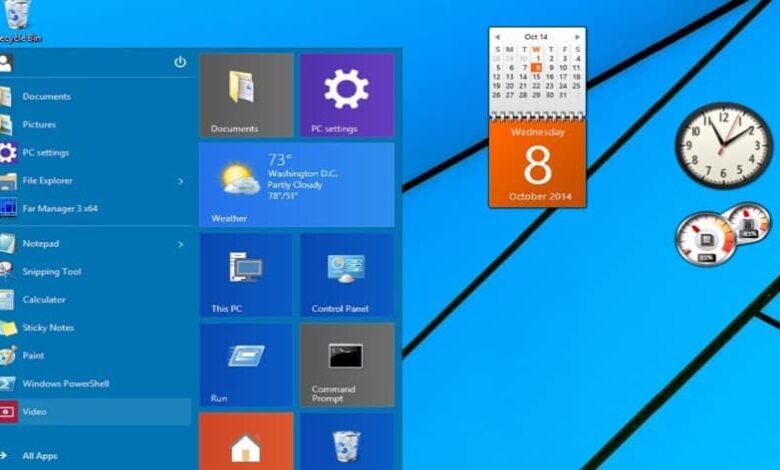Open PC settings in the left list

click(96, 153)
